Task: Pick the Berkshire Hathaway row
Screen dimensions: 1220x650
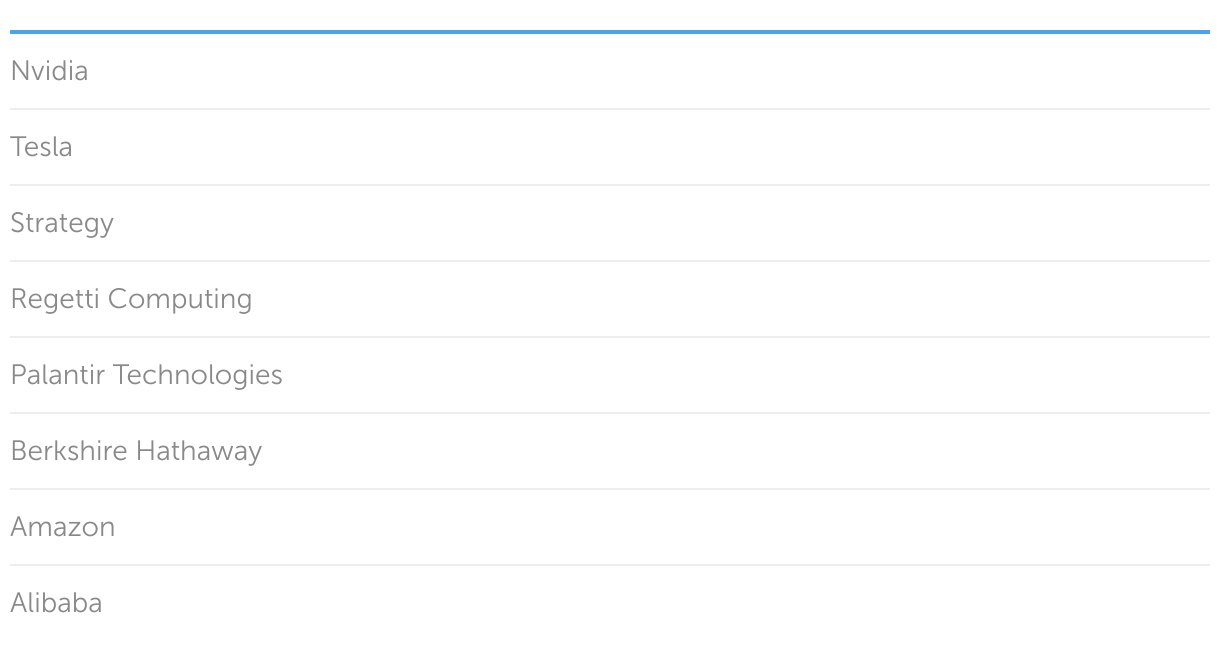Action: [x=610, y=451]
